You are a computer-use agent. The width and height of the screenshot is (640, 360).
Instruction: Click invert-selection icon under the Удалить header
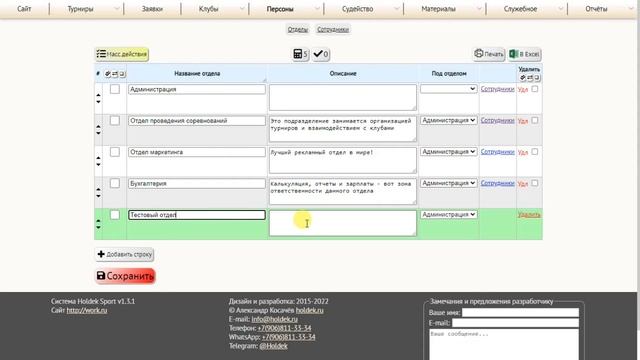tap(530, 78)
